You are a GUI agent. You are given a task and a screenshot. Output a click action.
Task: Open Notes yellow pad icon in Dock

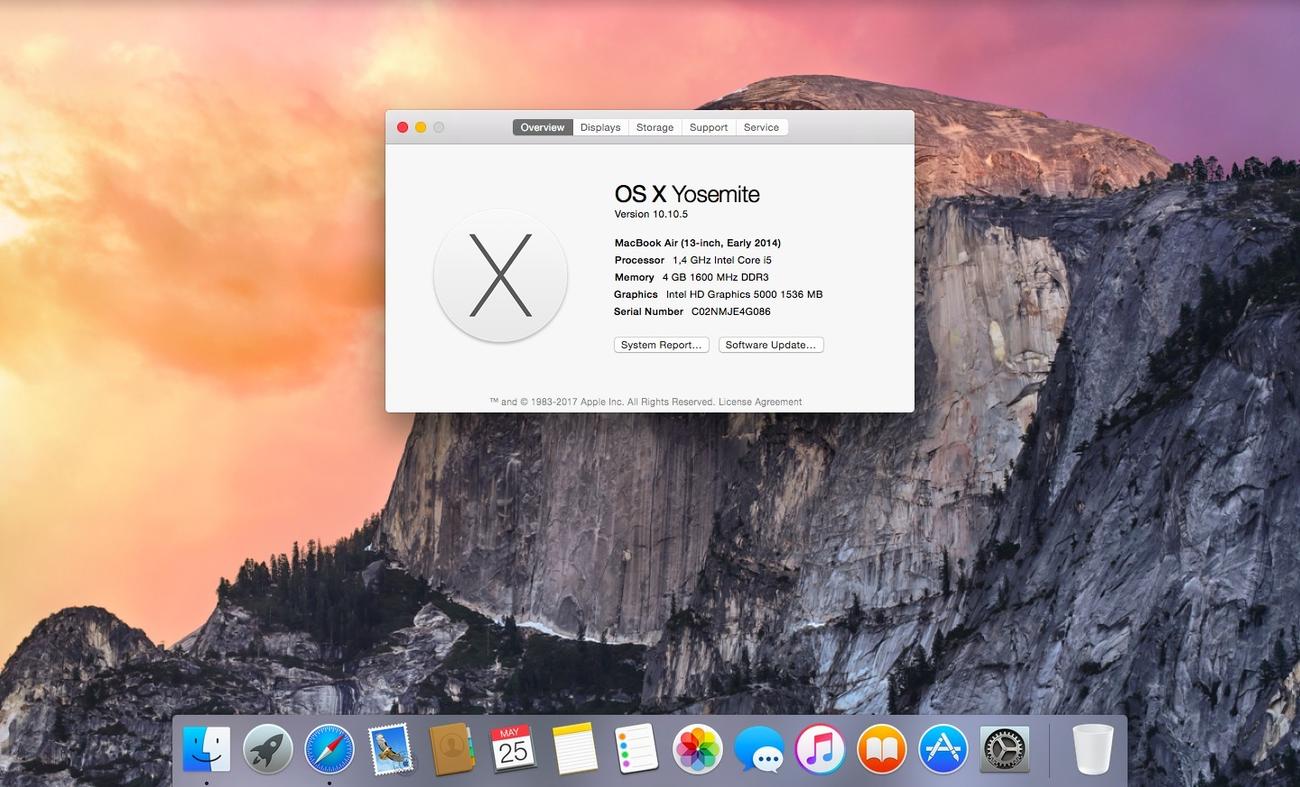575,749
